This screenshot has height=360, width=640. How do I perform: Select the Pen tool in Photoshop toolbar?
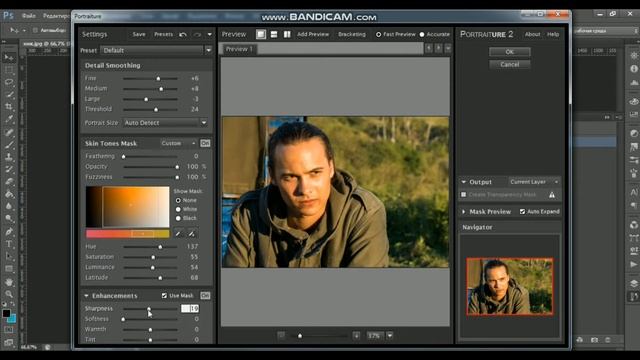9,232
